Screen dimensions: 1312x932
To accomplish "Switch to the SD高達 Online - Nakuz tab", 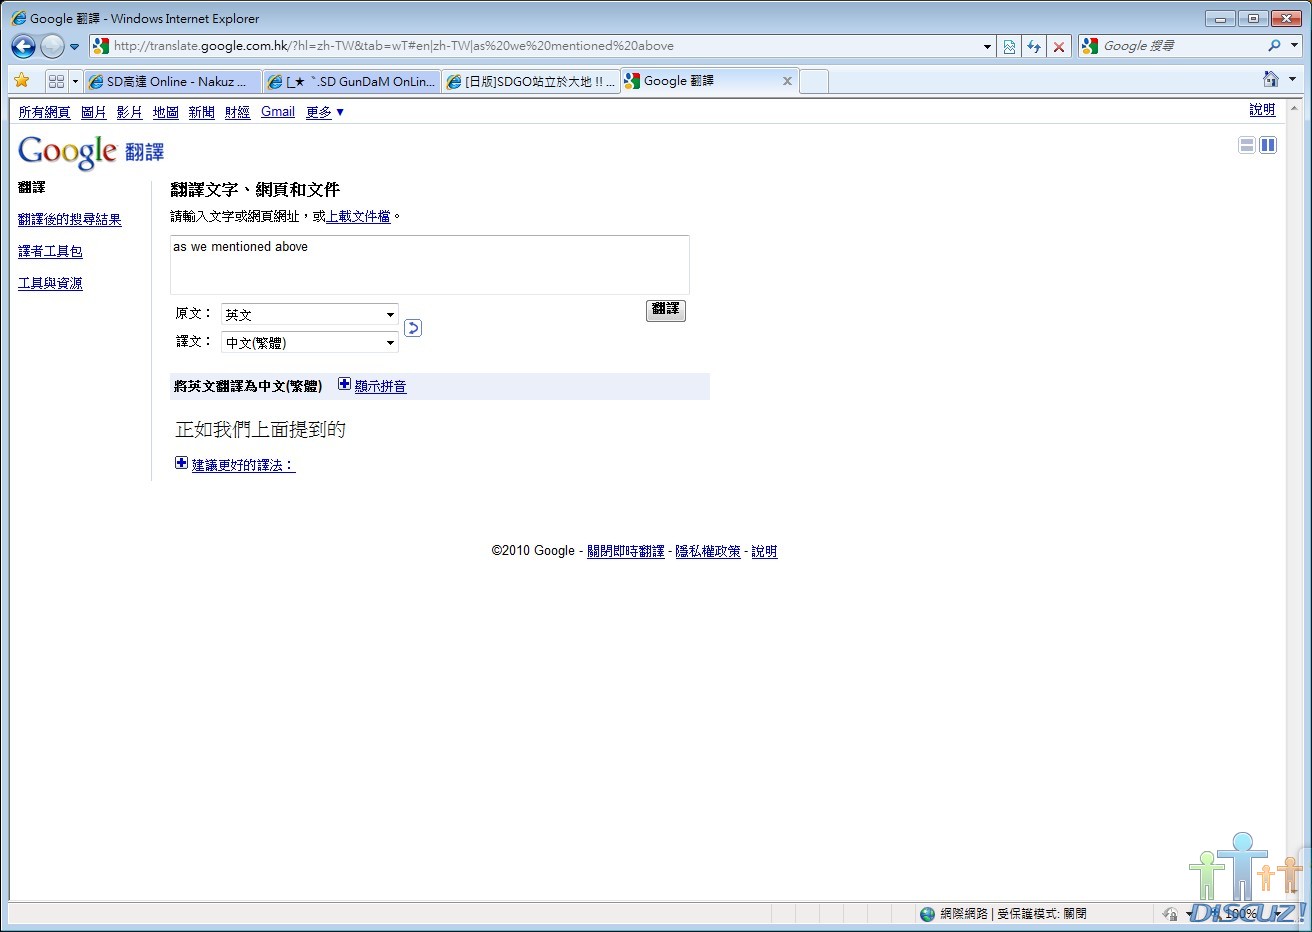I will [x=173, y=82].
